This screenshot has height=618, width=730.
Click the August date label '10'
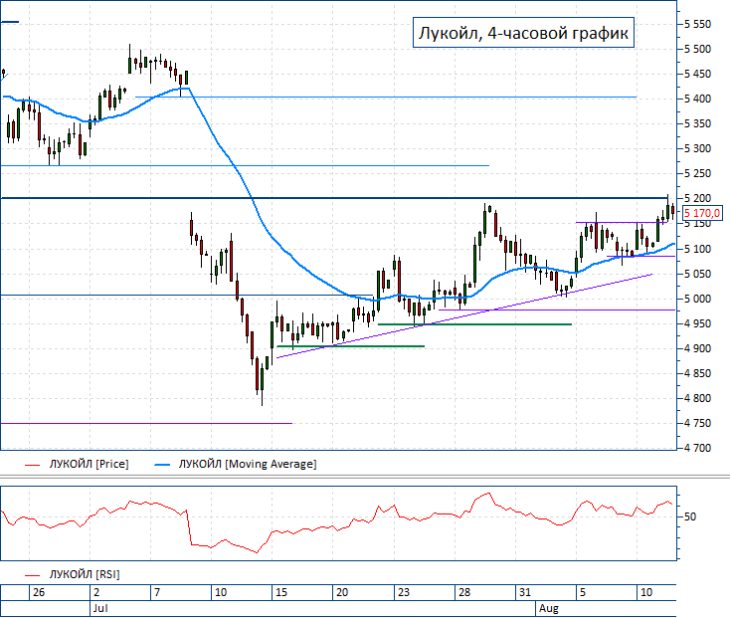click(646, 593)
